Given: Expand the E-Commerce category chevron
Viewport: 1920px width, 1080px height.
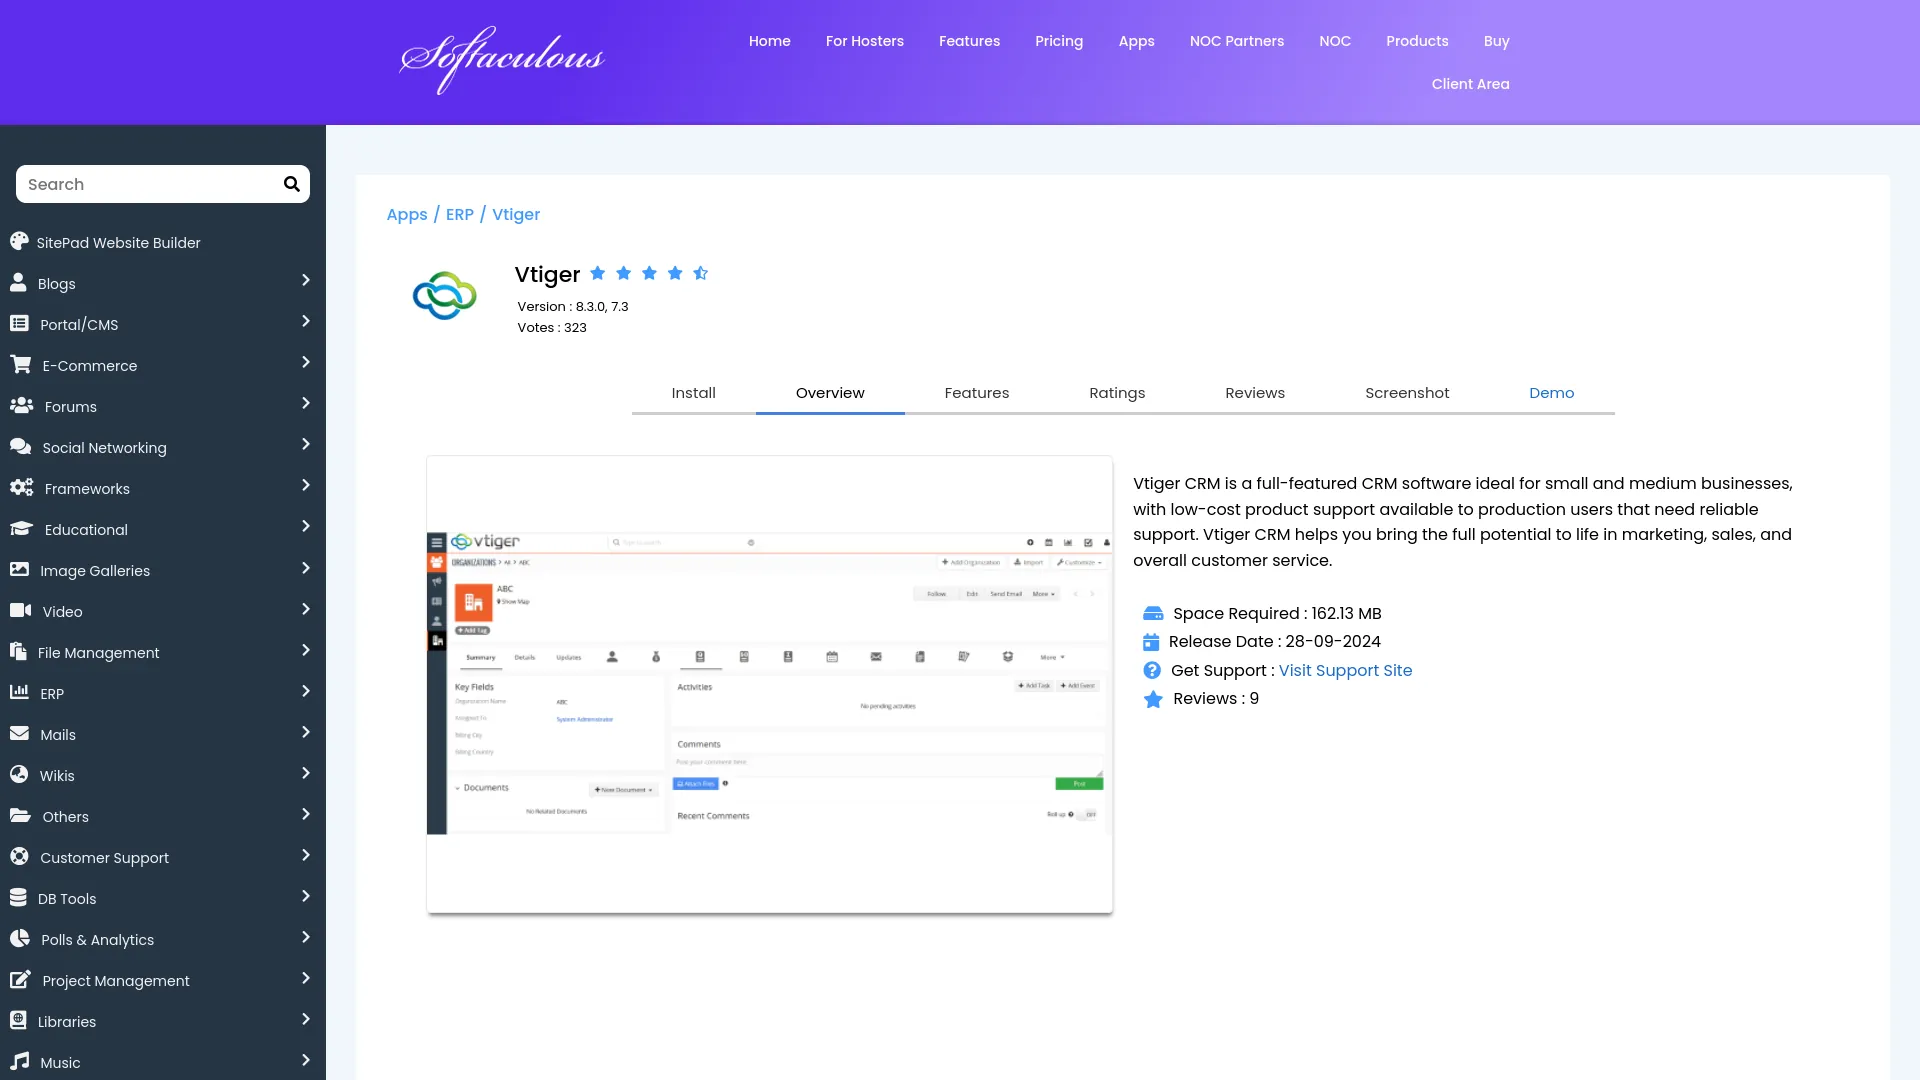Looking at the screenshot, I should (306, 363).
